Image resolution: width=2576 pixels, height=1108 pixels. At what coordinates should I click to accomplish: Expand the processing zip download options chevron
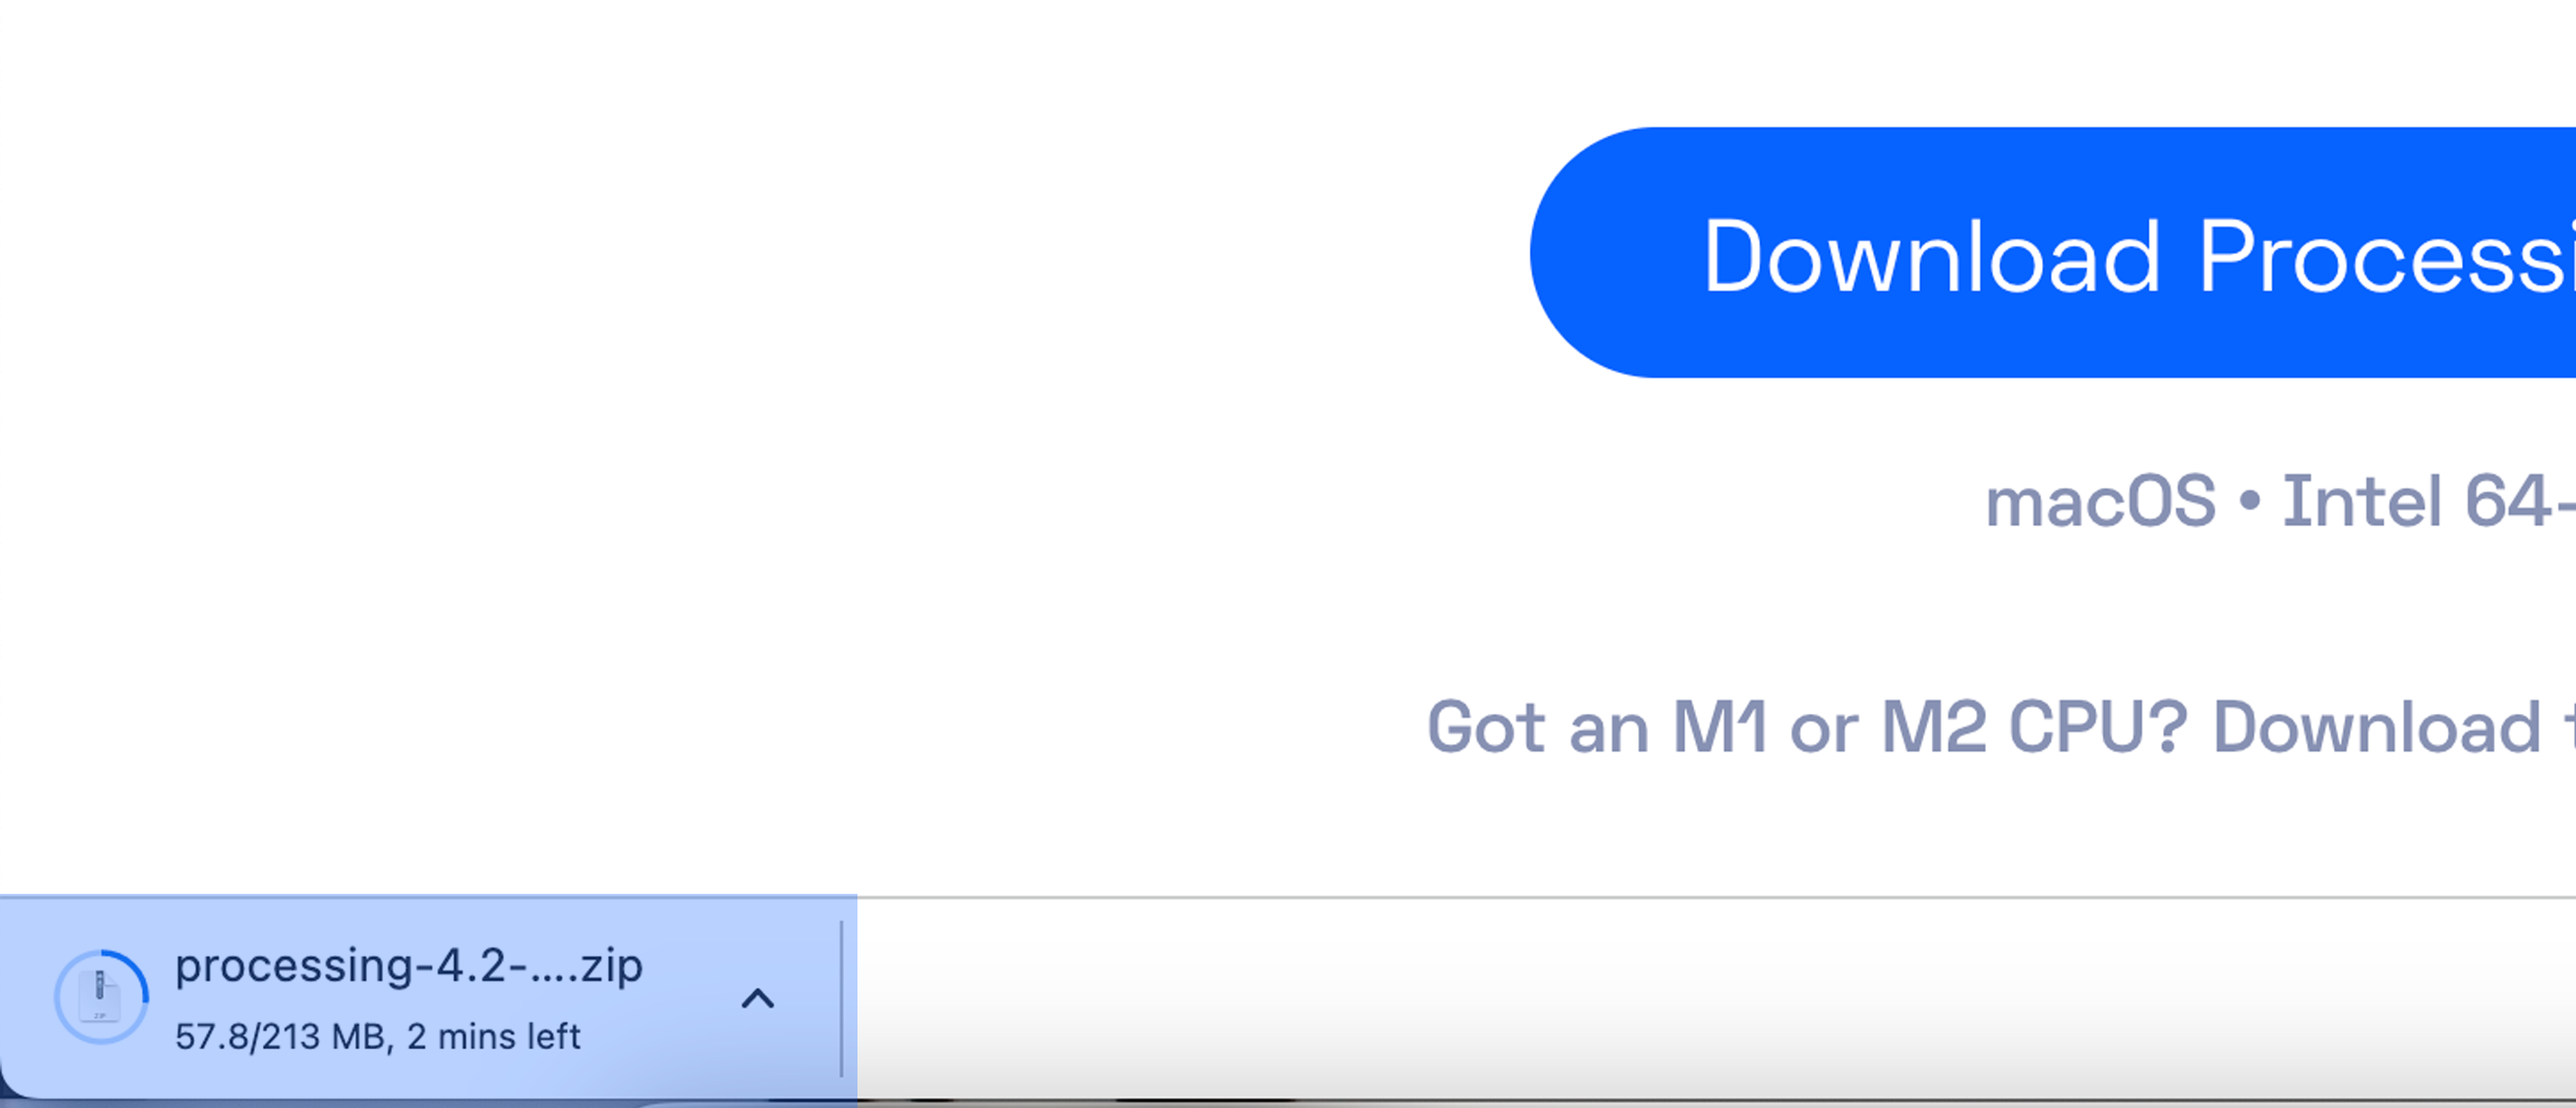758,998
